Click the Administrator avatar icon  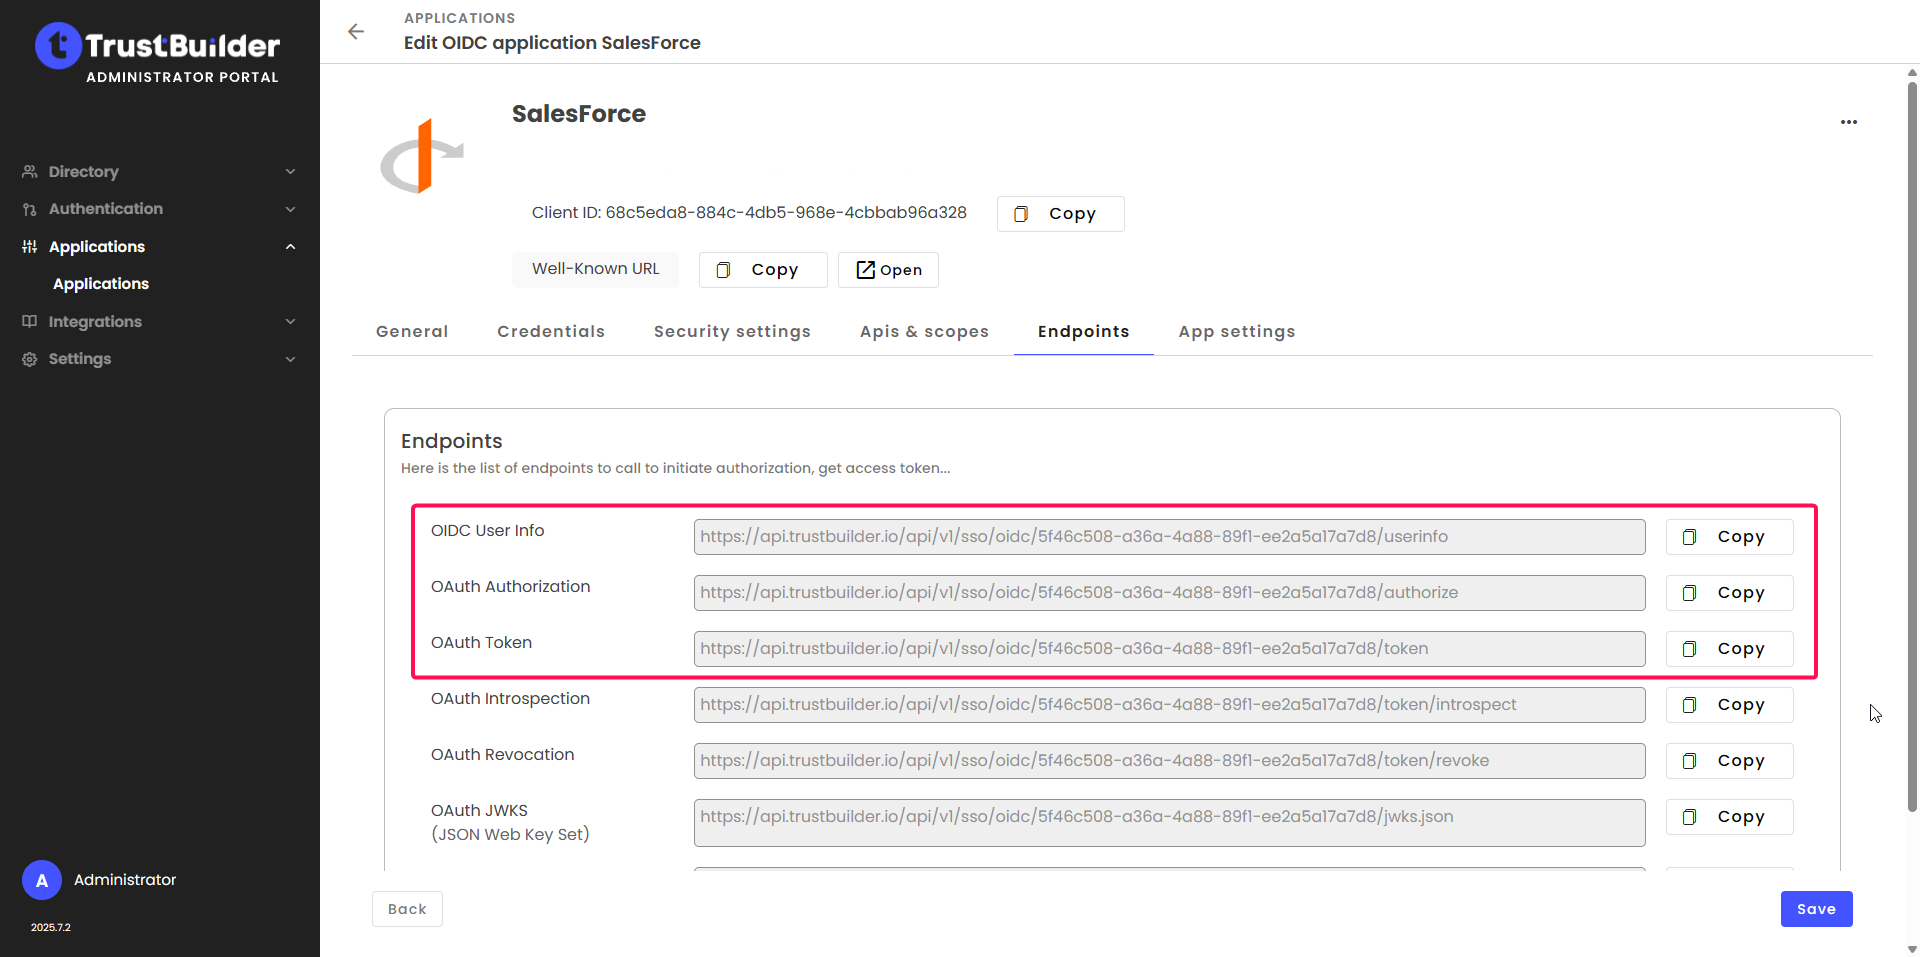(x=42, y=880)
